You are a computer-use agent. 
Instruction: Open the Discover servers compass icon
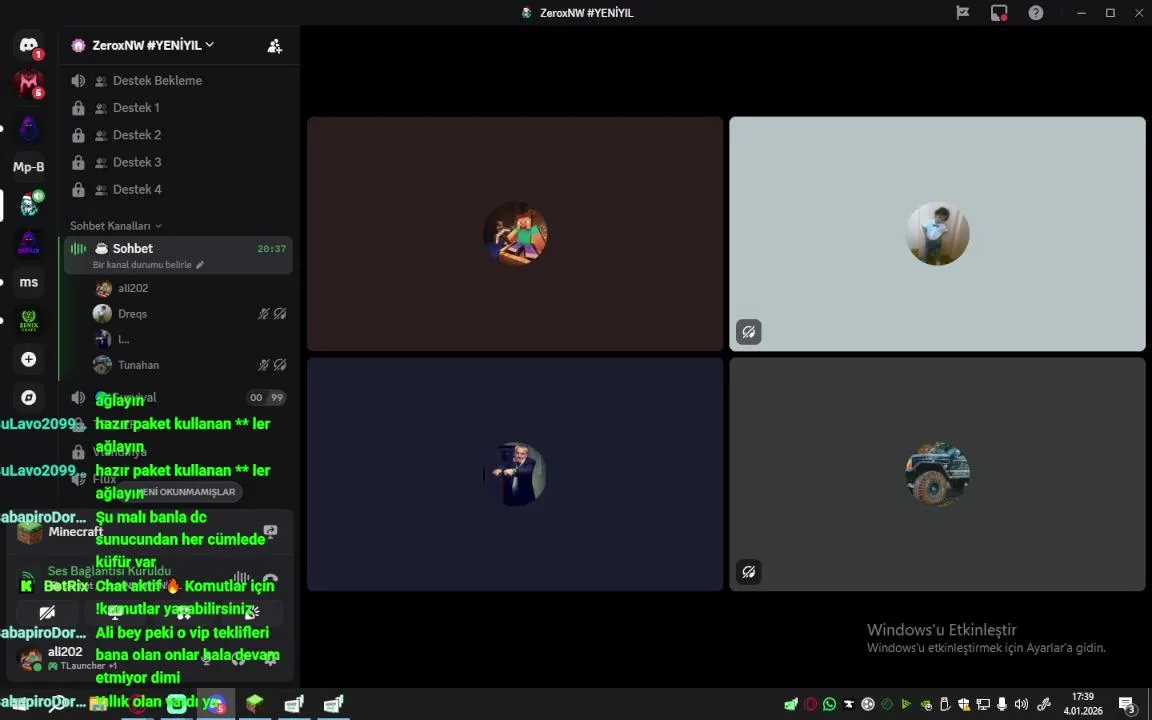[x=29, y=397]
